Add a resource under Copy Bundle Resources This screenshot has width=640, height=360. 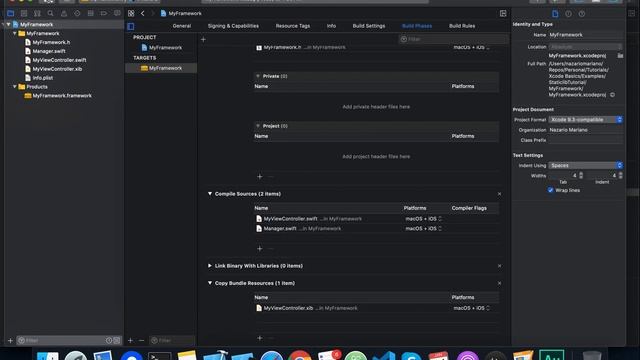click(260, 338)
